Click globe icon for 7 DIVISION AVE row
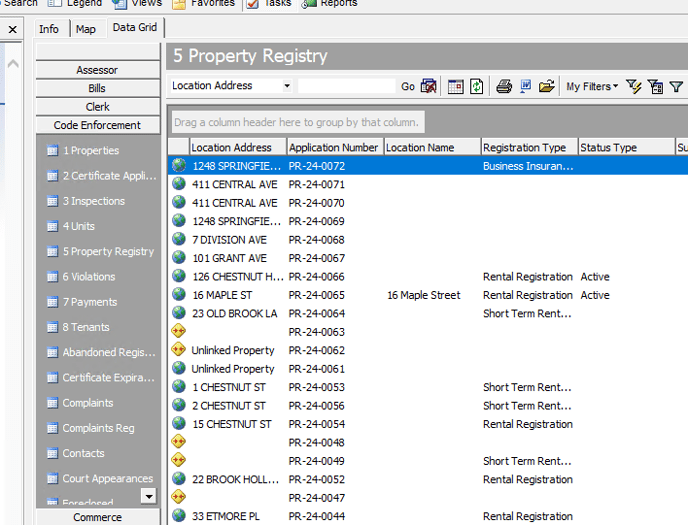688x525 pixels. pyautogui.click(x=179, y=239)
